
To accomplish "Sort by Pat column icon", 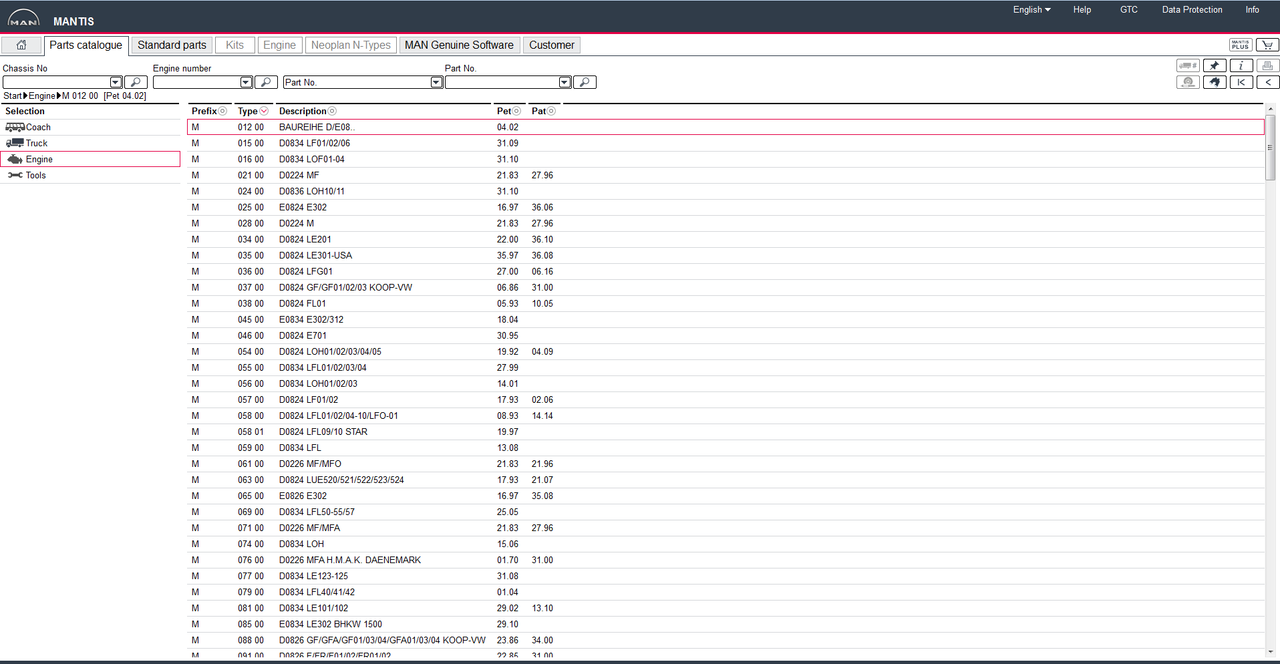I will point(551,111).
